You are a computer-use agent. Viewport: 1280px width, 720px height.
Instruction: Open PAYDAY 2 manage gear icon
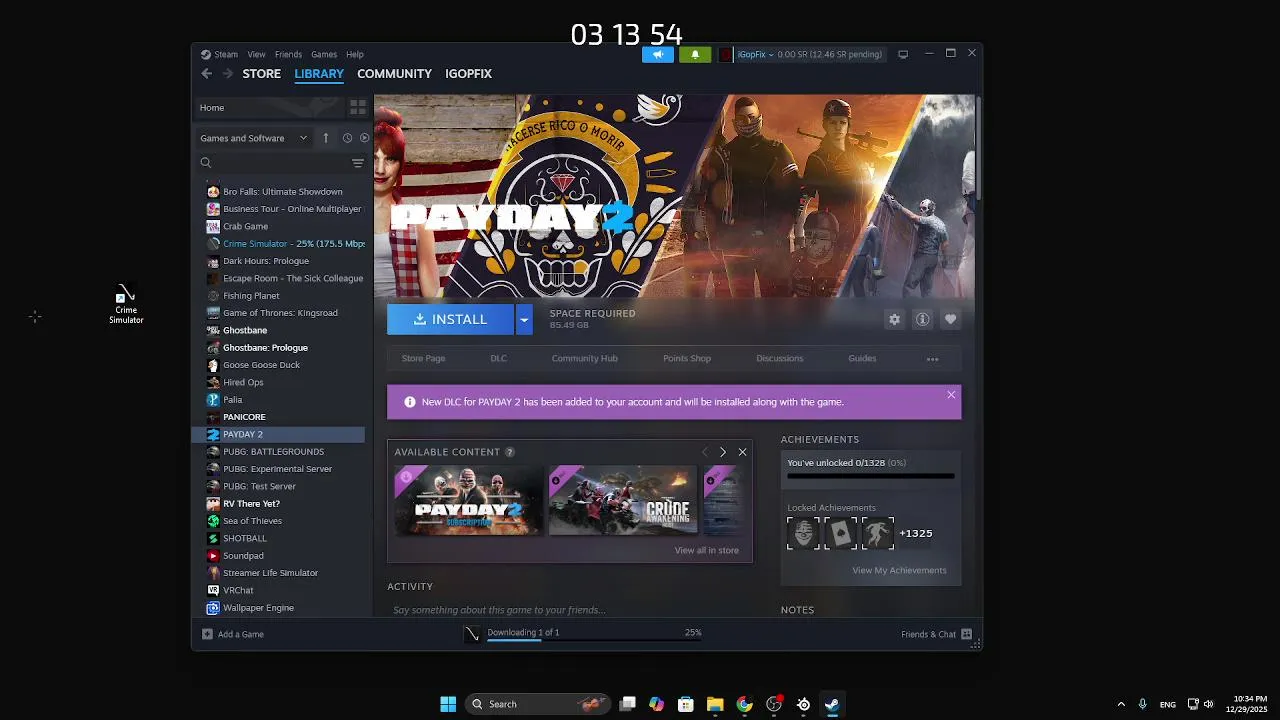[894, 319]
